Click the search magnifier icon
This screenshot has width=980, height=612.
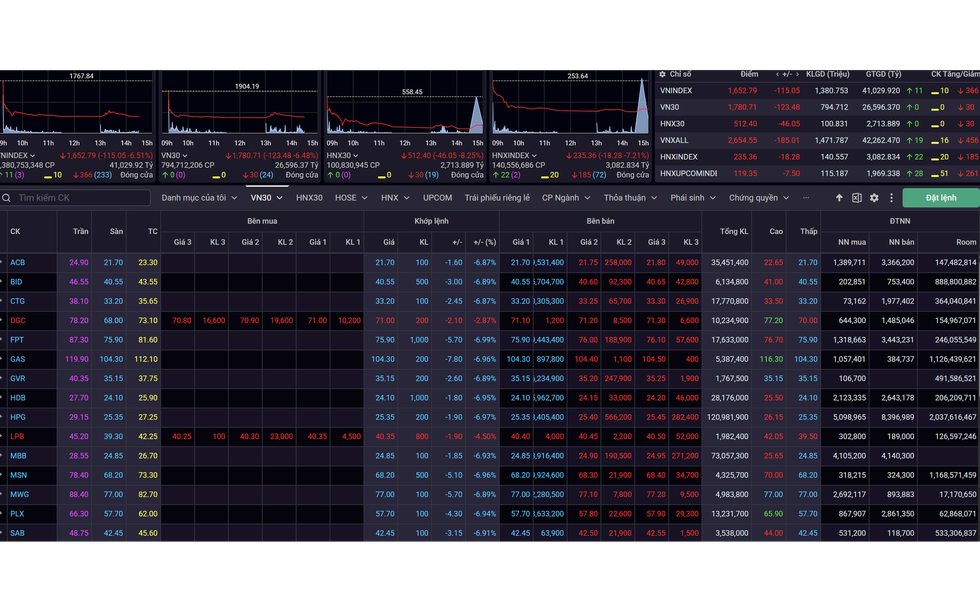(x=8, y=198)
